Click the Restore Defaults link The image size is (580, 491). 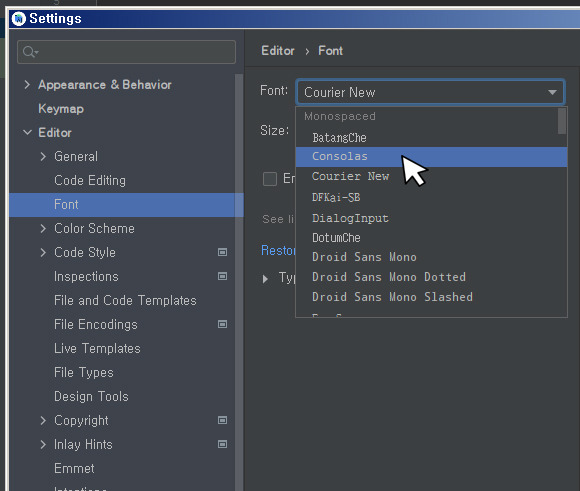point(279,250)
